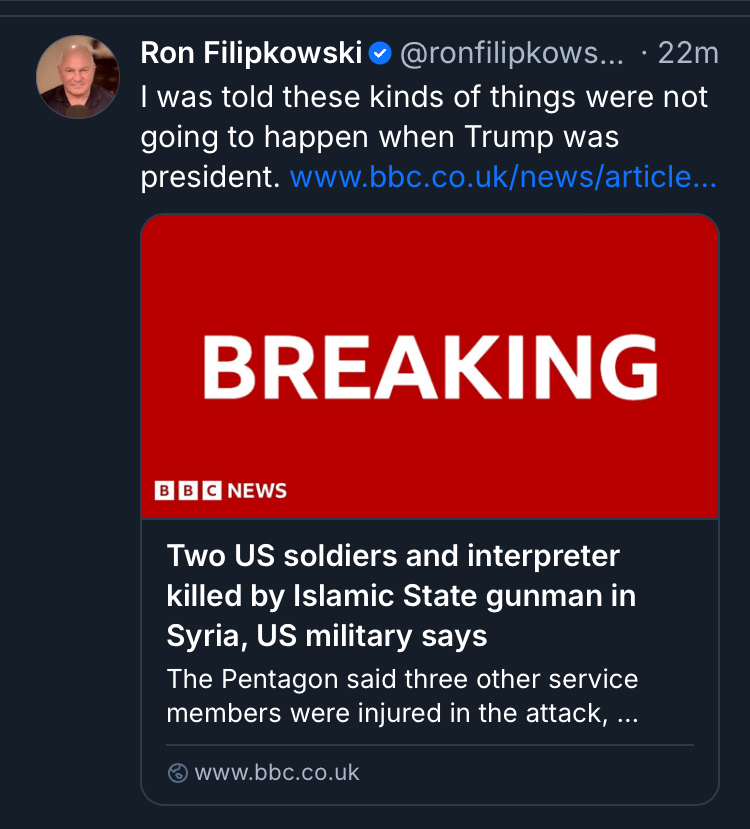The width and height of the screenshot is (750, 829).
Task: Click the blue verified badge
Action: pos(380,54)
